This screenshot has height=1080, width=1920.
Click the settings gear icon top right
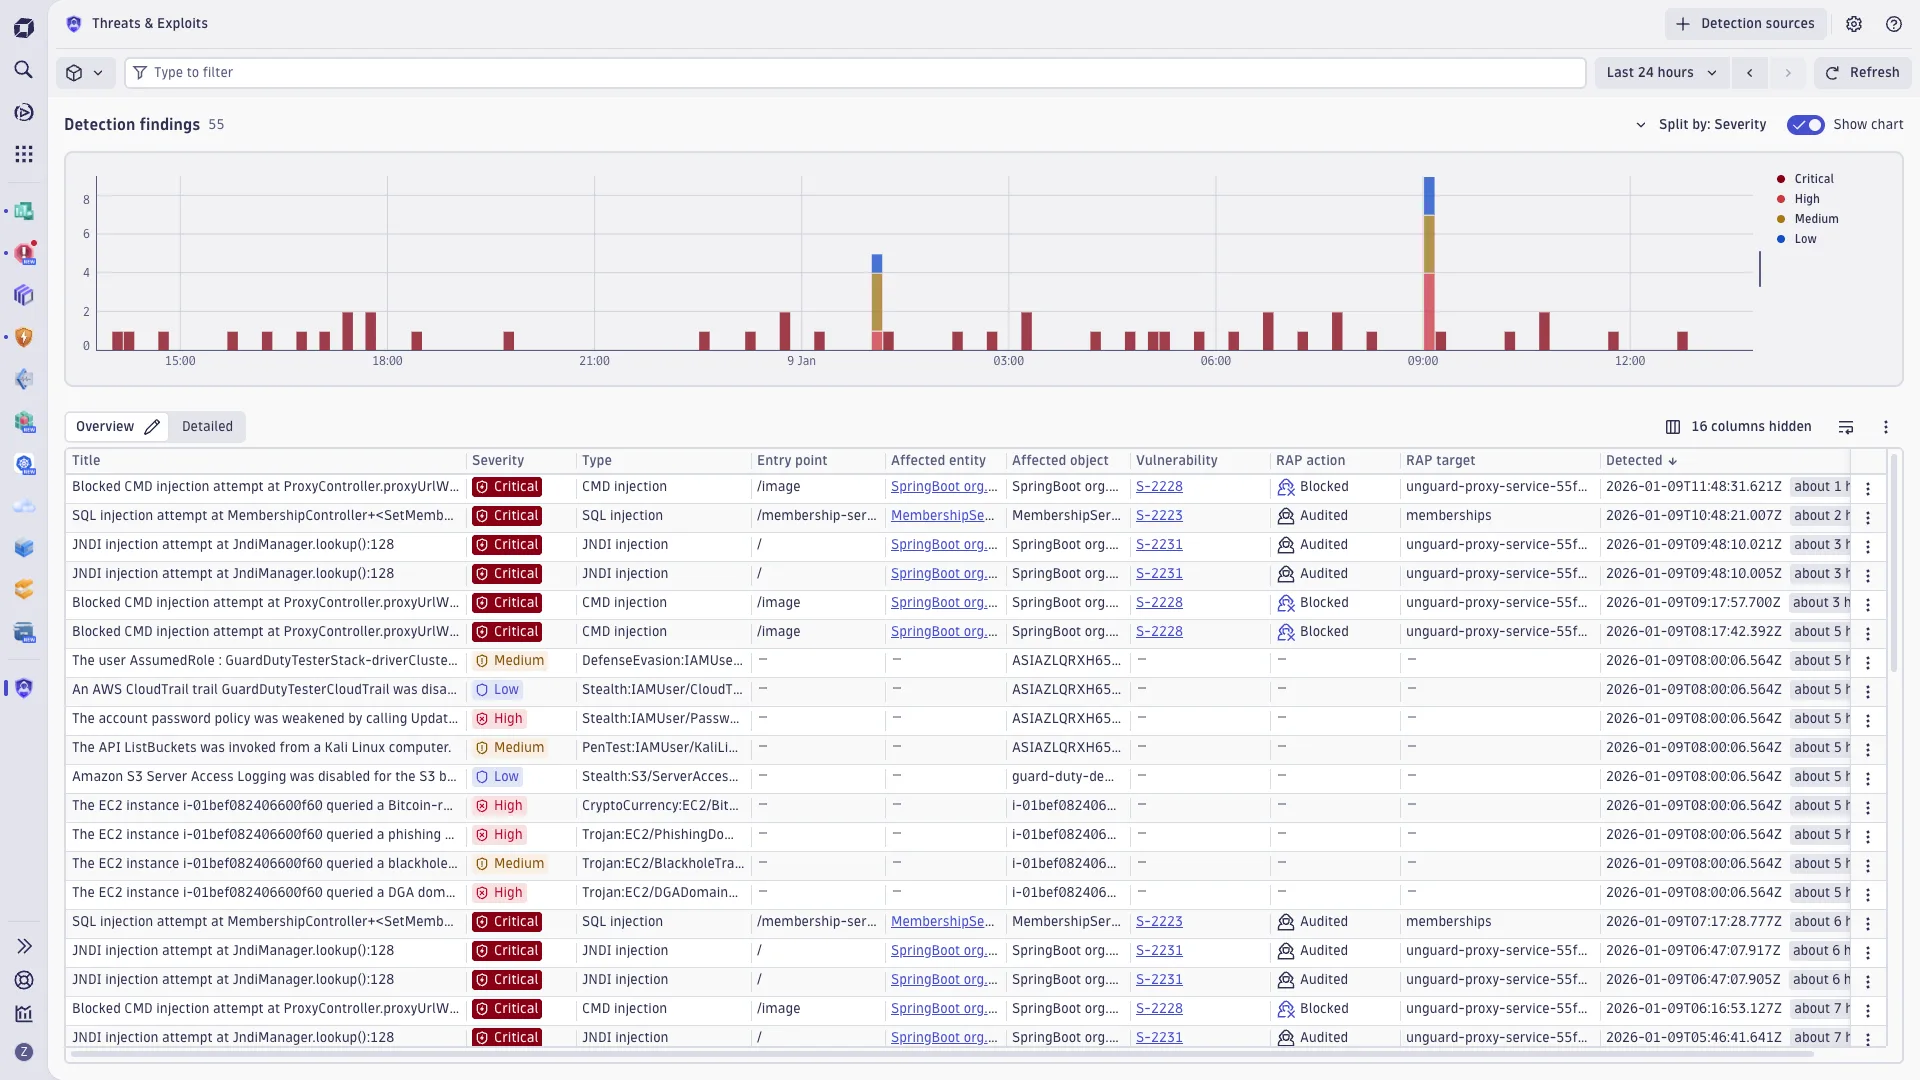1855,24
